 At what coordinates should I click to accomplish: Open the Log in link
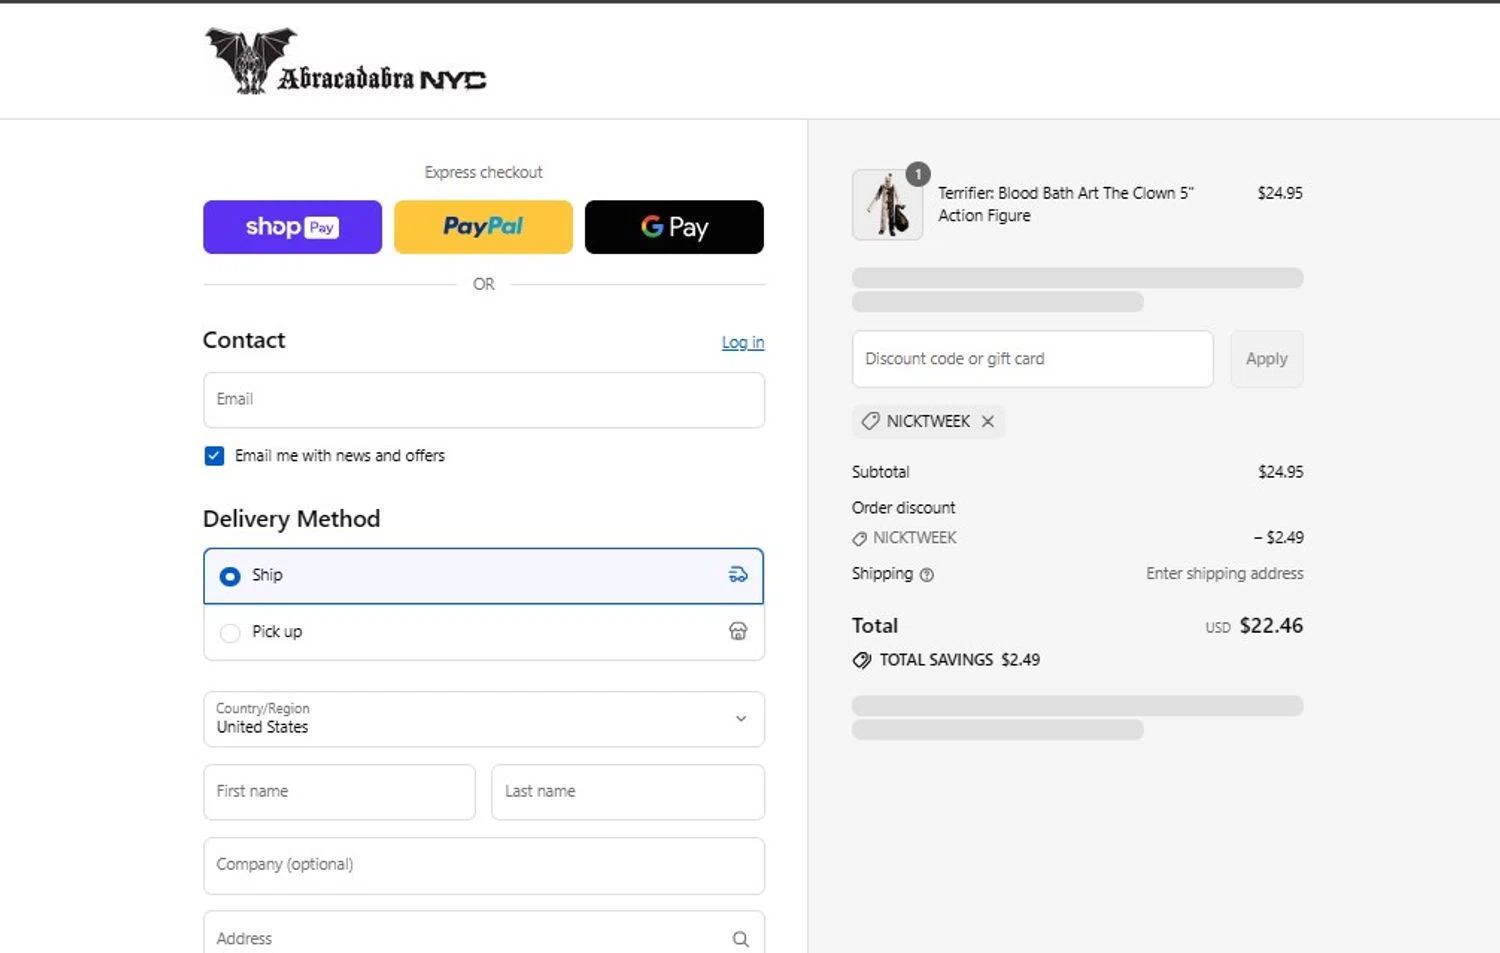coord(743,342)
